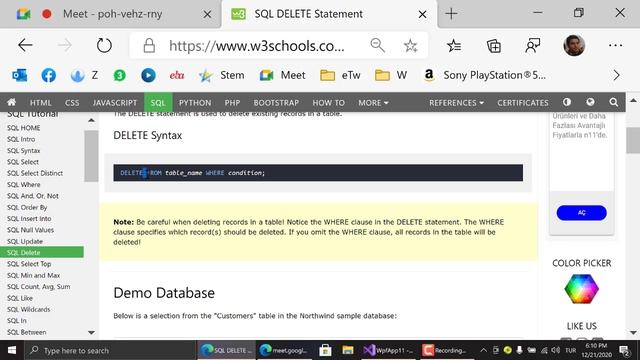Open HOW TO in the navbar
The height and width of the screenshot is (360, 640).
pos(329,103)
